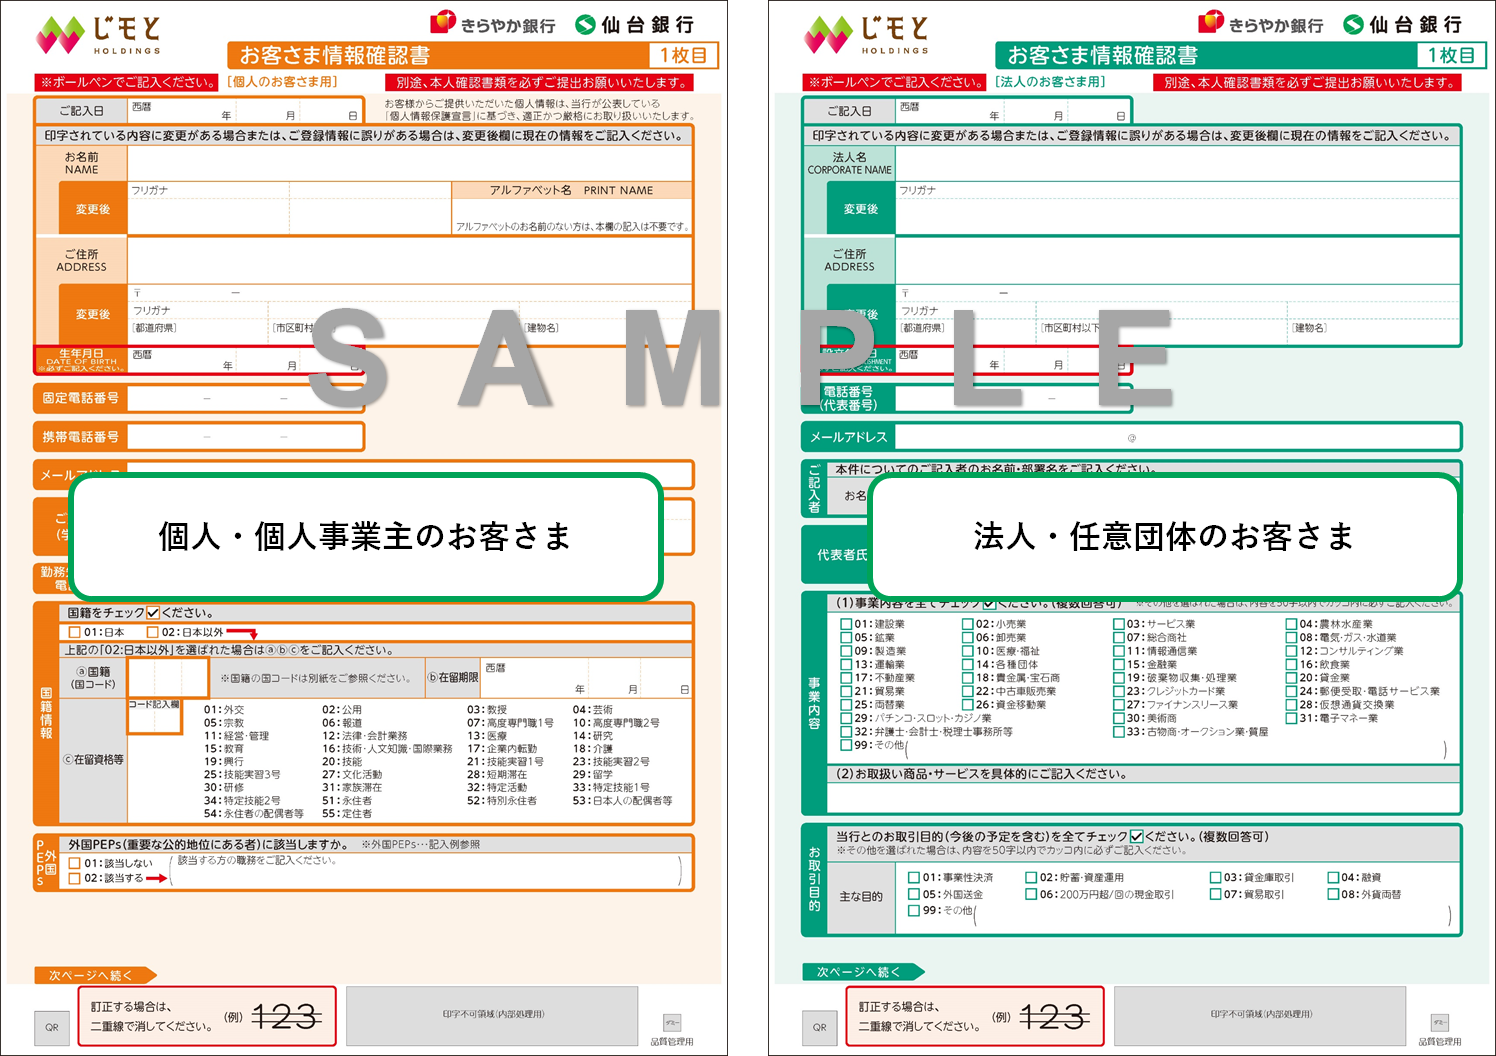This screenshot has height=1056, width=1496.
Task: Check the 03:貸金庫取引 purpose box
Action: point(1216,878)
